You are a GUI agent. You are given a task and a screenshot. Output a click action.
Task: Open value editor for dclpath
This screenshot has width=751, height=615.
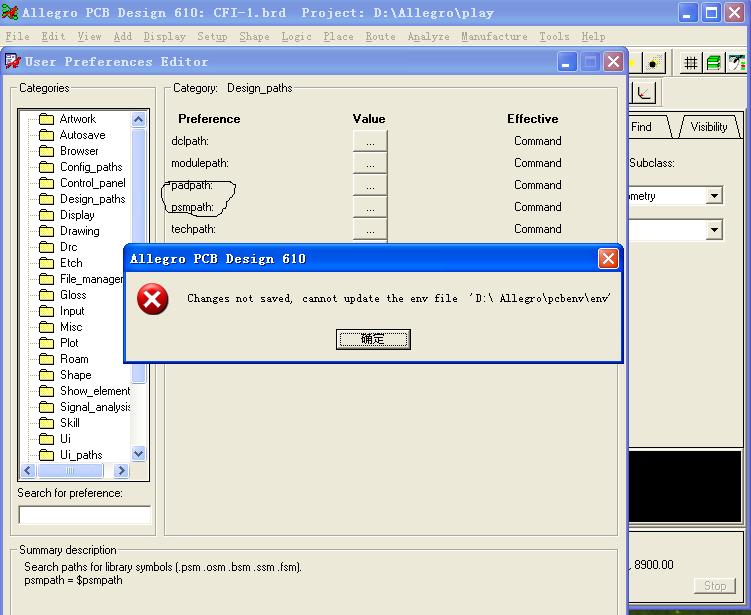(370, 141)
